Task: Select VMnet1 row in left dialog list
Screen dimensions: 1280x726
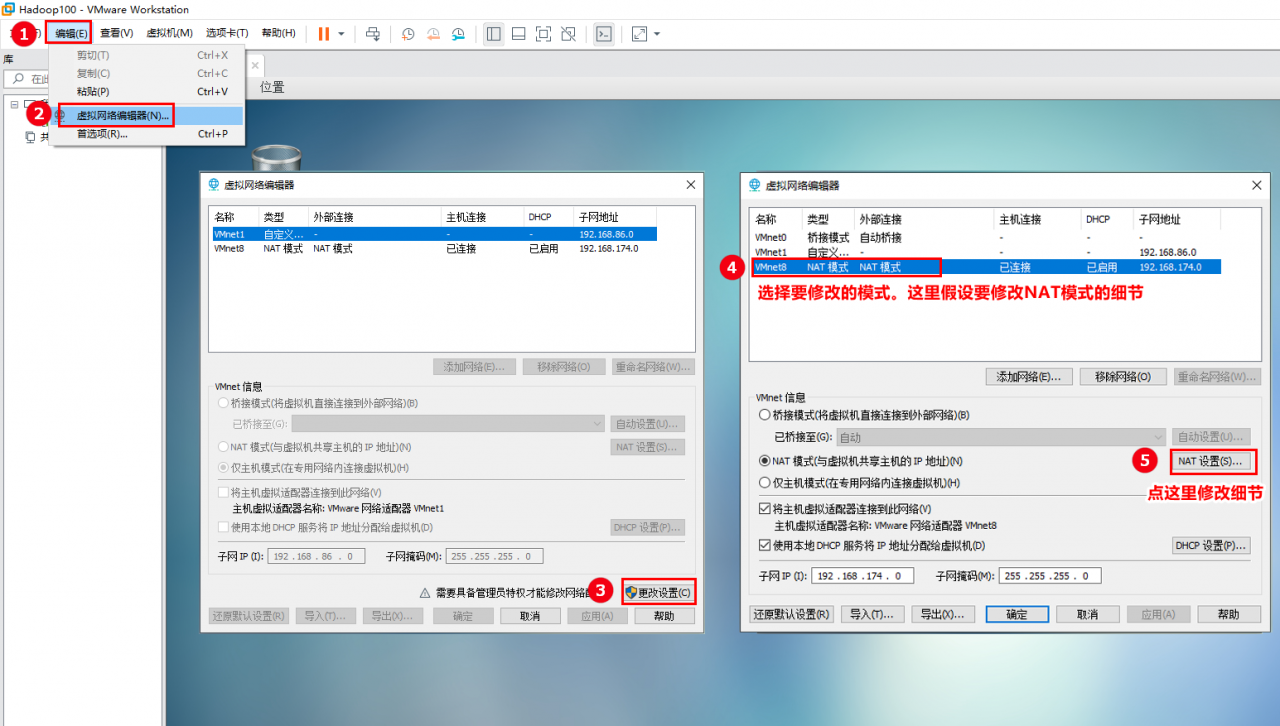Action: coord(434,234)
